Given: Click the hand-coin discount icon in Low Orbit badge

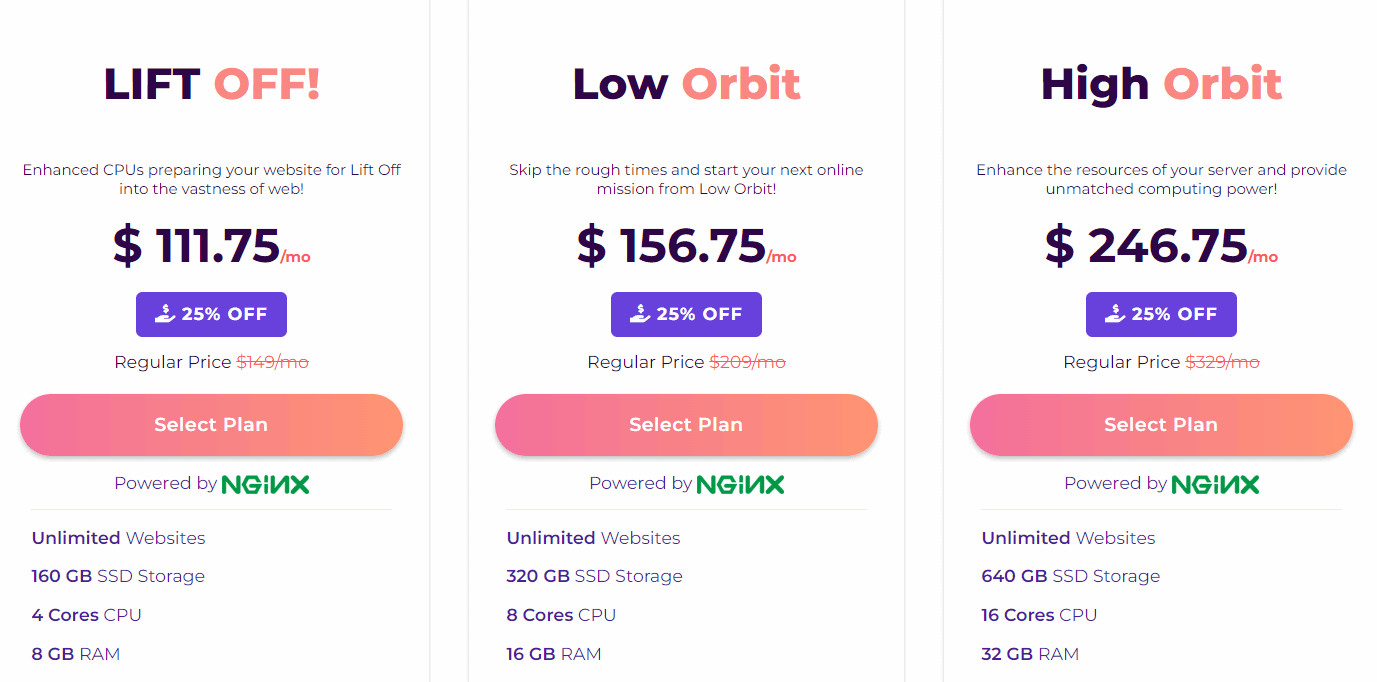Looking at the screenshot, I should [641, 314].
